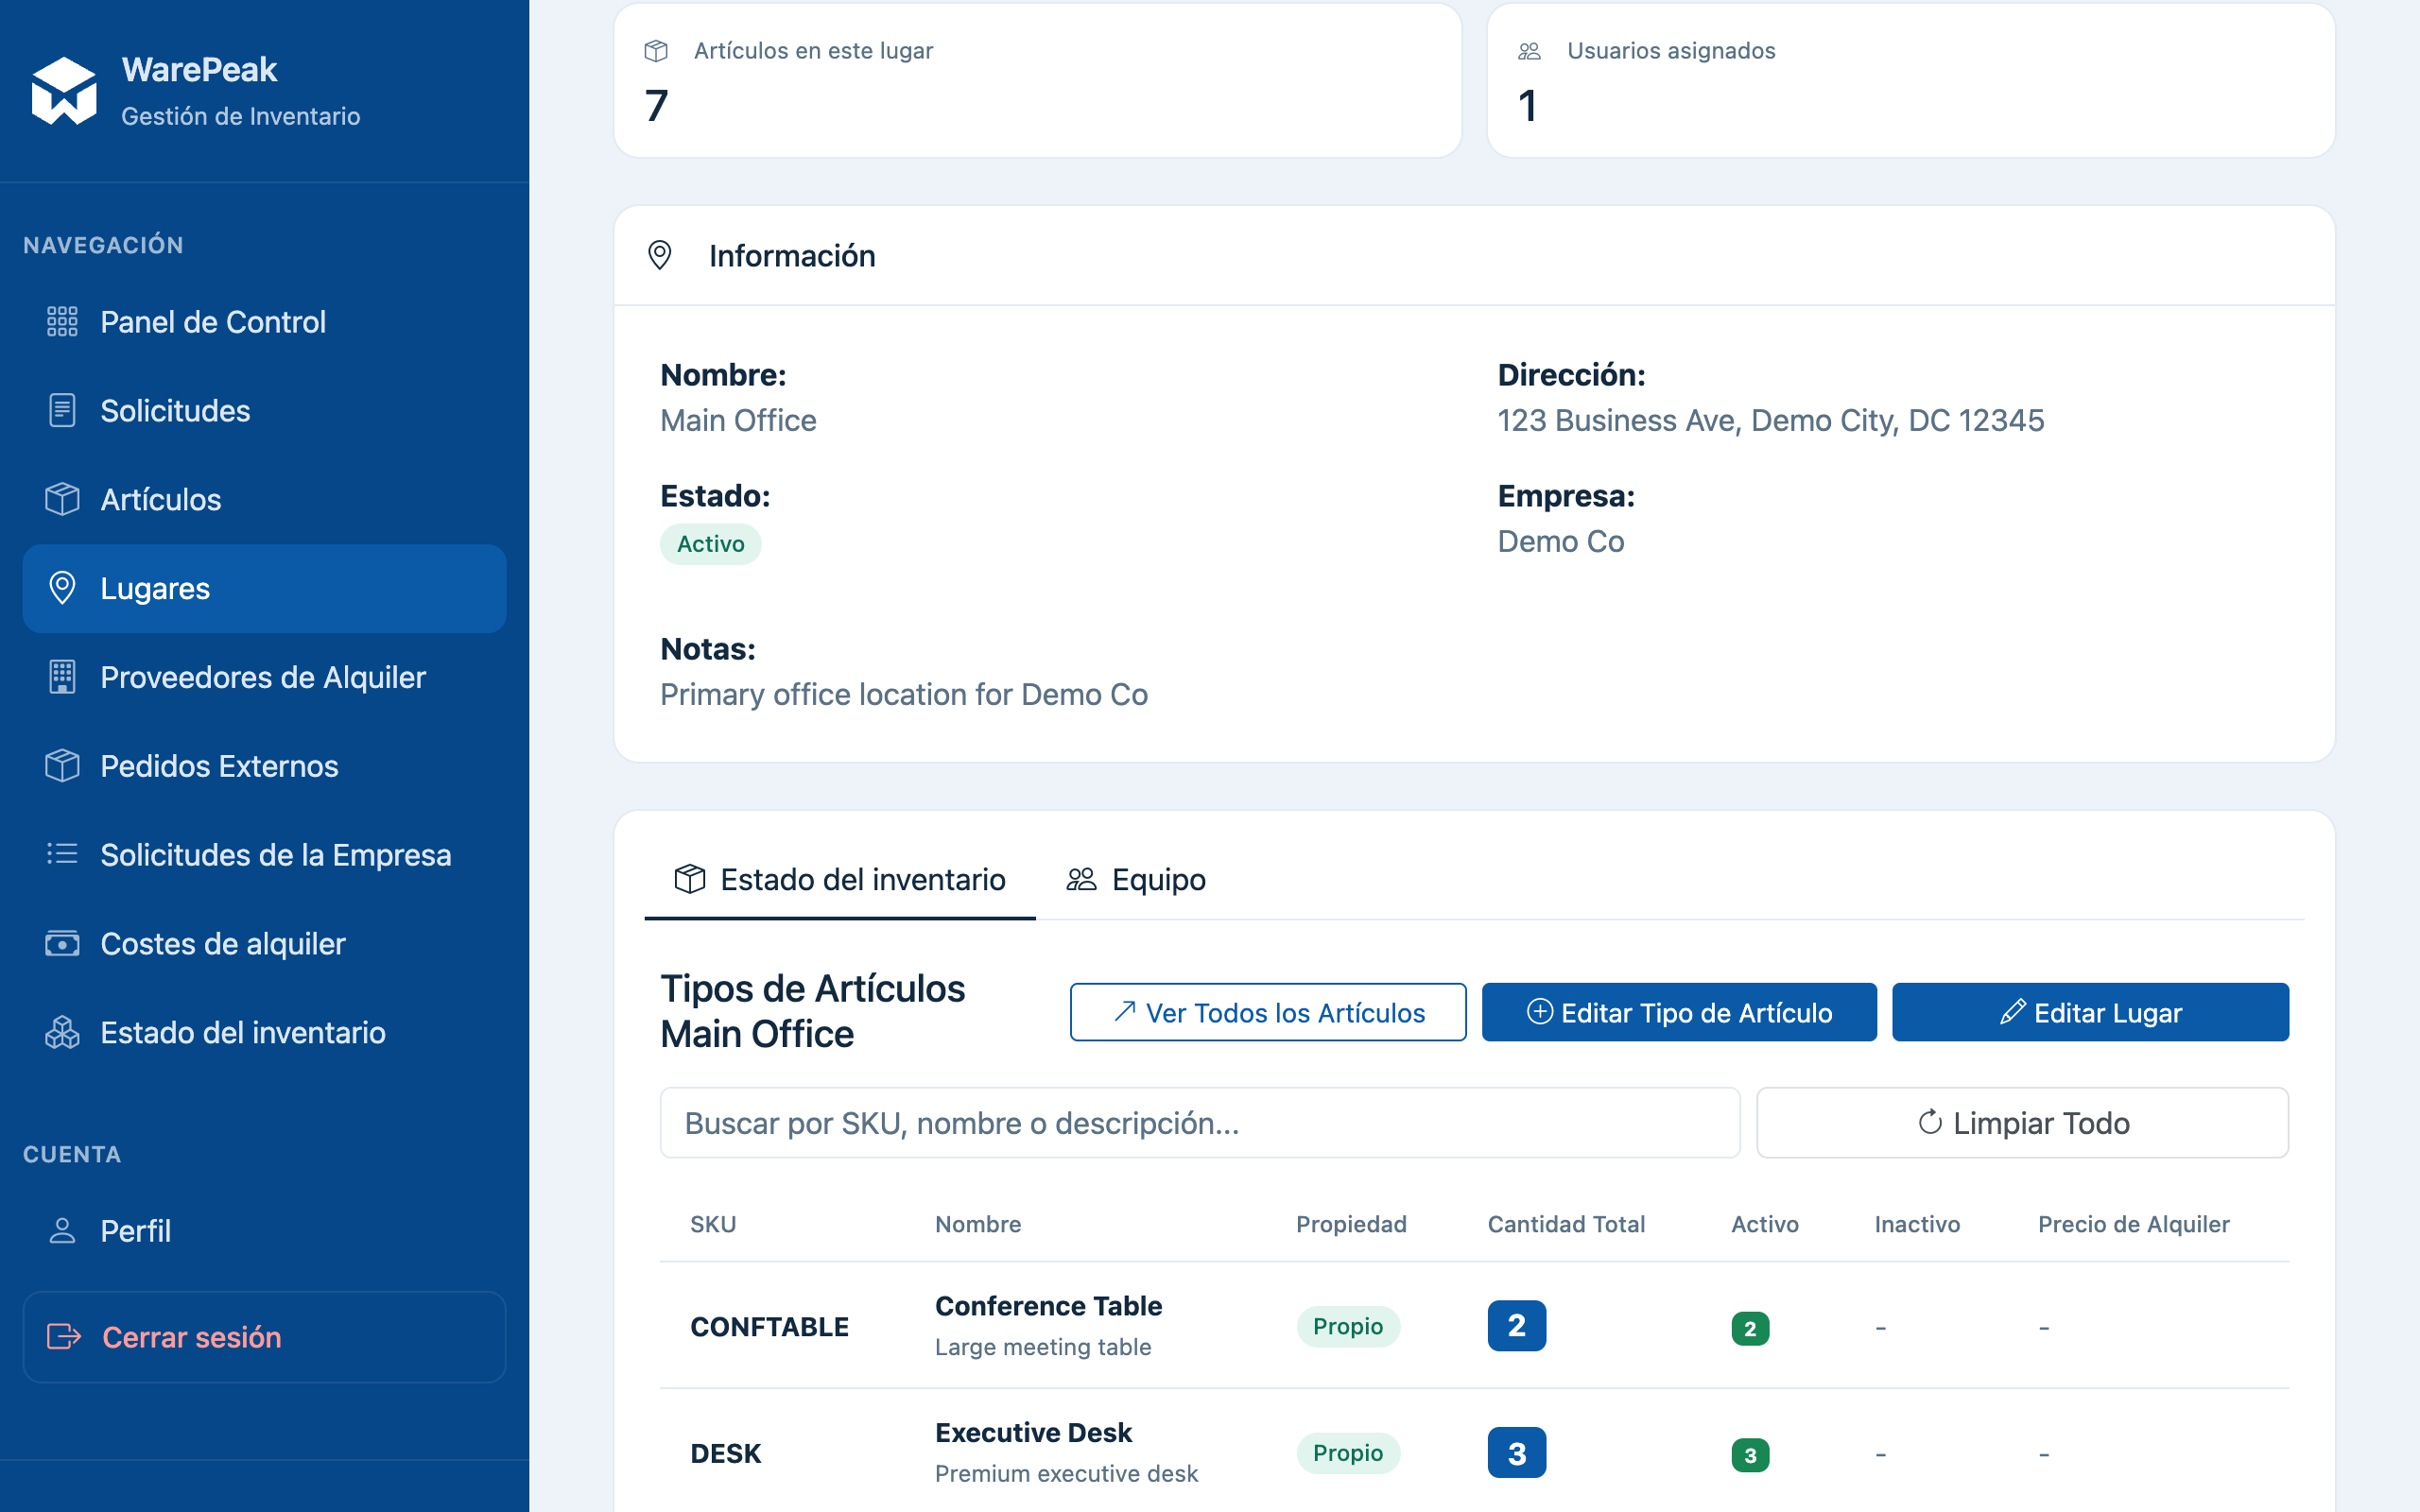Click the people icon on Equipo tab
The width and height of the screenshot is (2420, 1512).
pos(1081,879)
